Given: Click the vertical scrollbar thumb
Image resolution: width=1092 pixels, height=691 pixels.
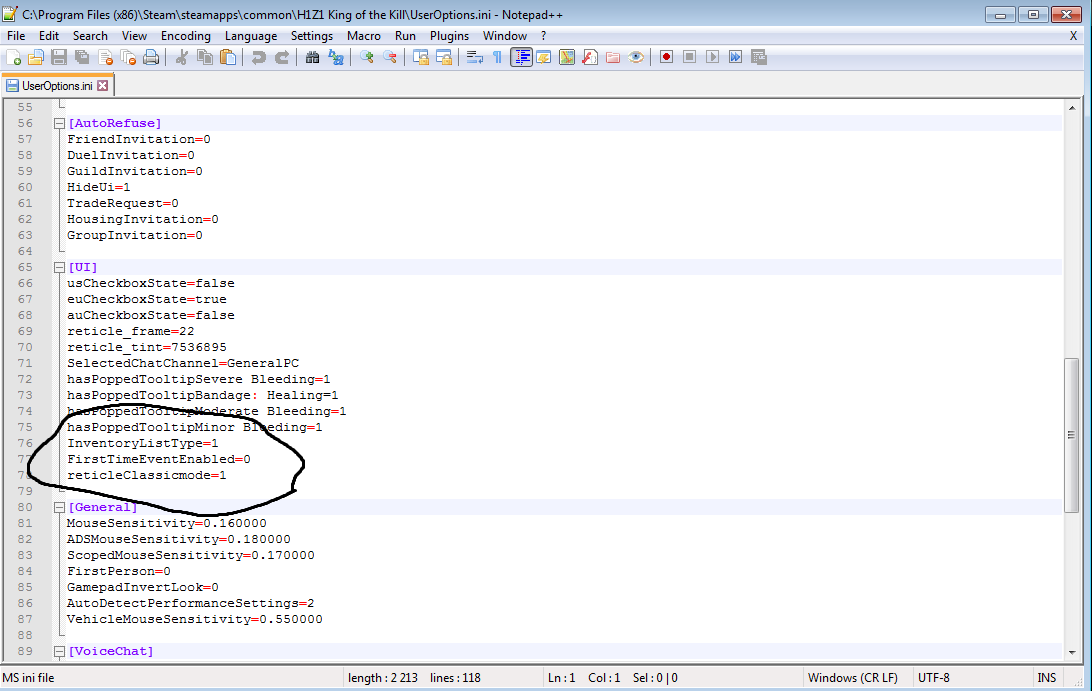Looking at the screenshot, I should 1072,435.
